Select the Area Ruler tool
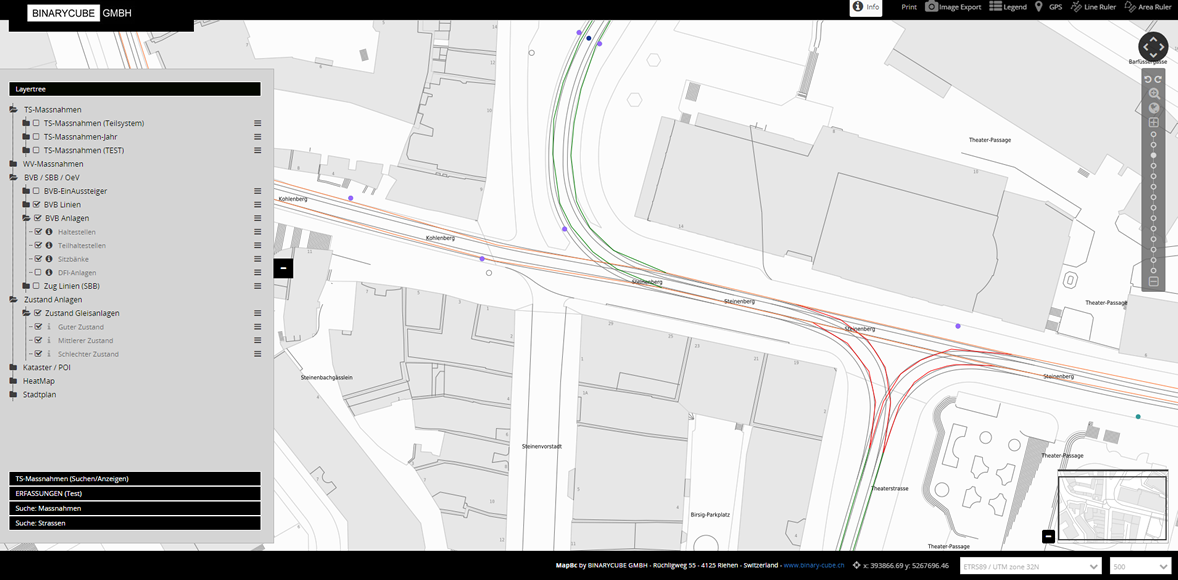The height and width of the screenshot is (580, 1178). 1147,7
